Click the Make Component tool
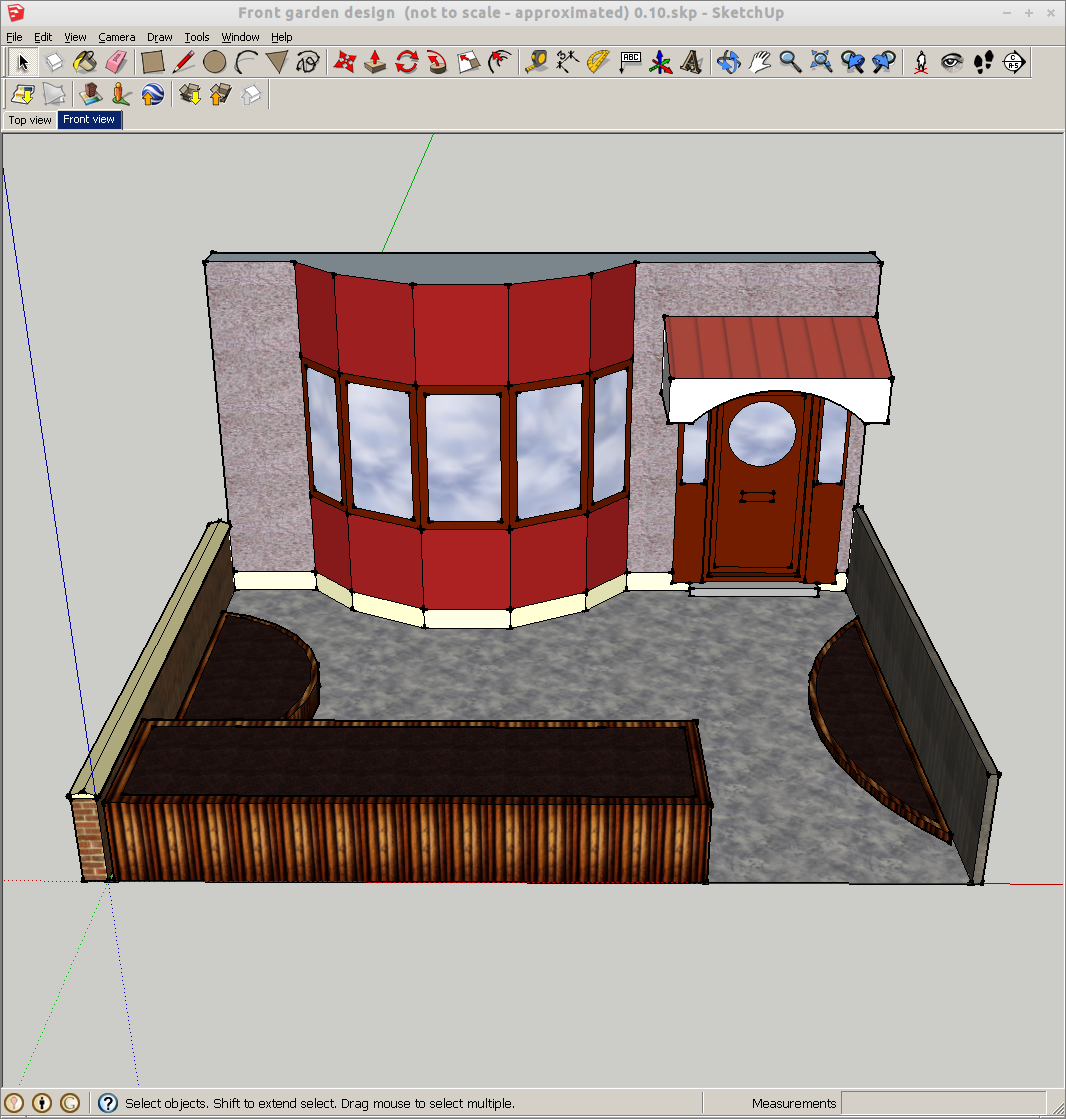Screen dimensions: 1066x1119 (x=54, y=63)
